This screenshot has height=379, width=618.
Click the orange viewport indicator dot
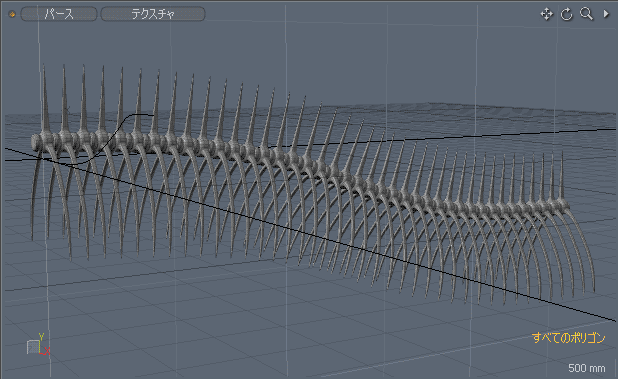click(12, 15)
